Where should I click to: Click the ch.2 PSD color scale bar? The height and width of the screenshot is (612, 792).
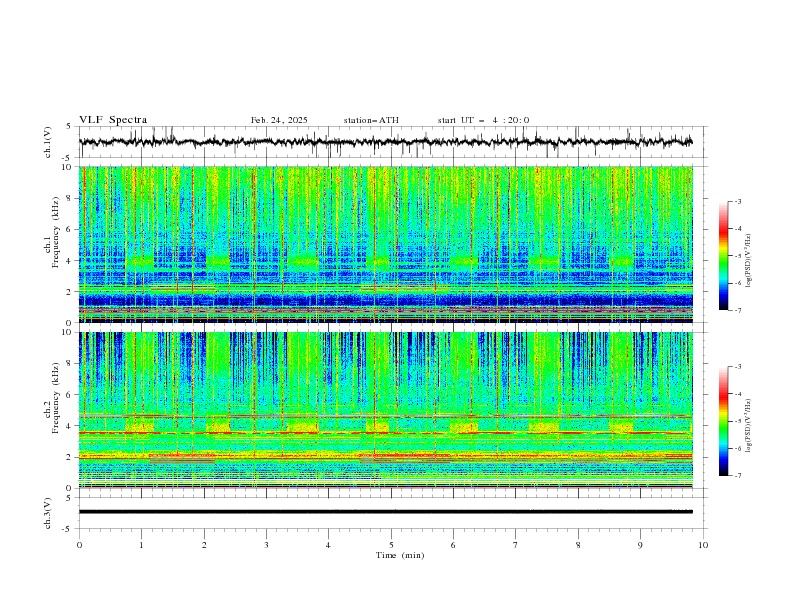(724, 421)
